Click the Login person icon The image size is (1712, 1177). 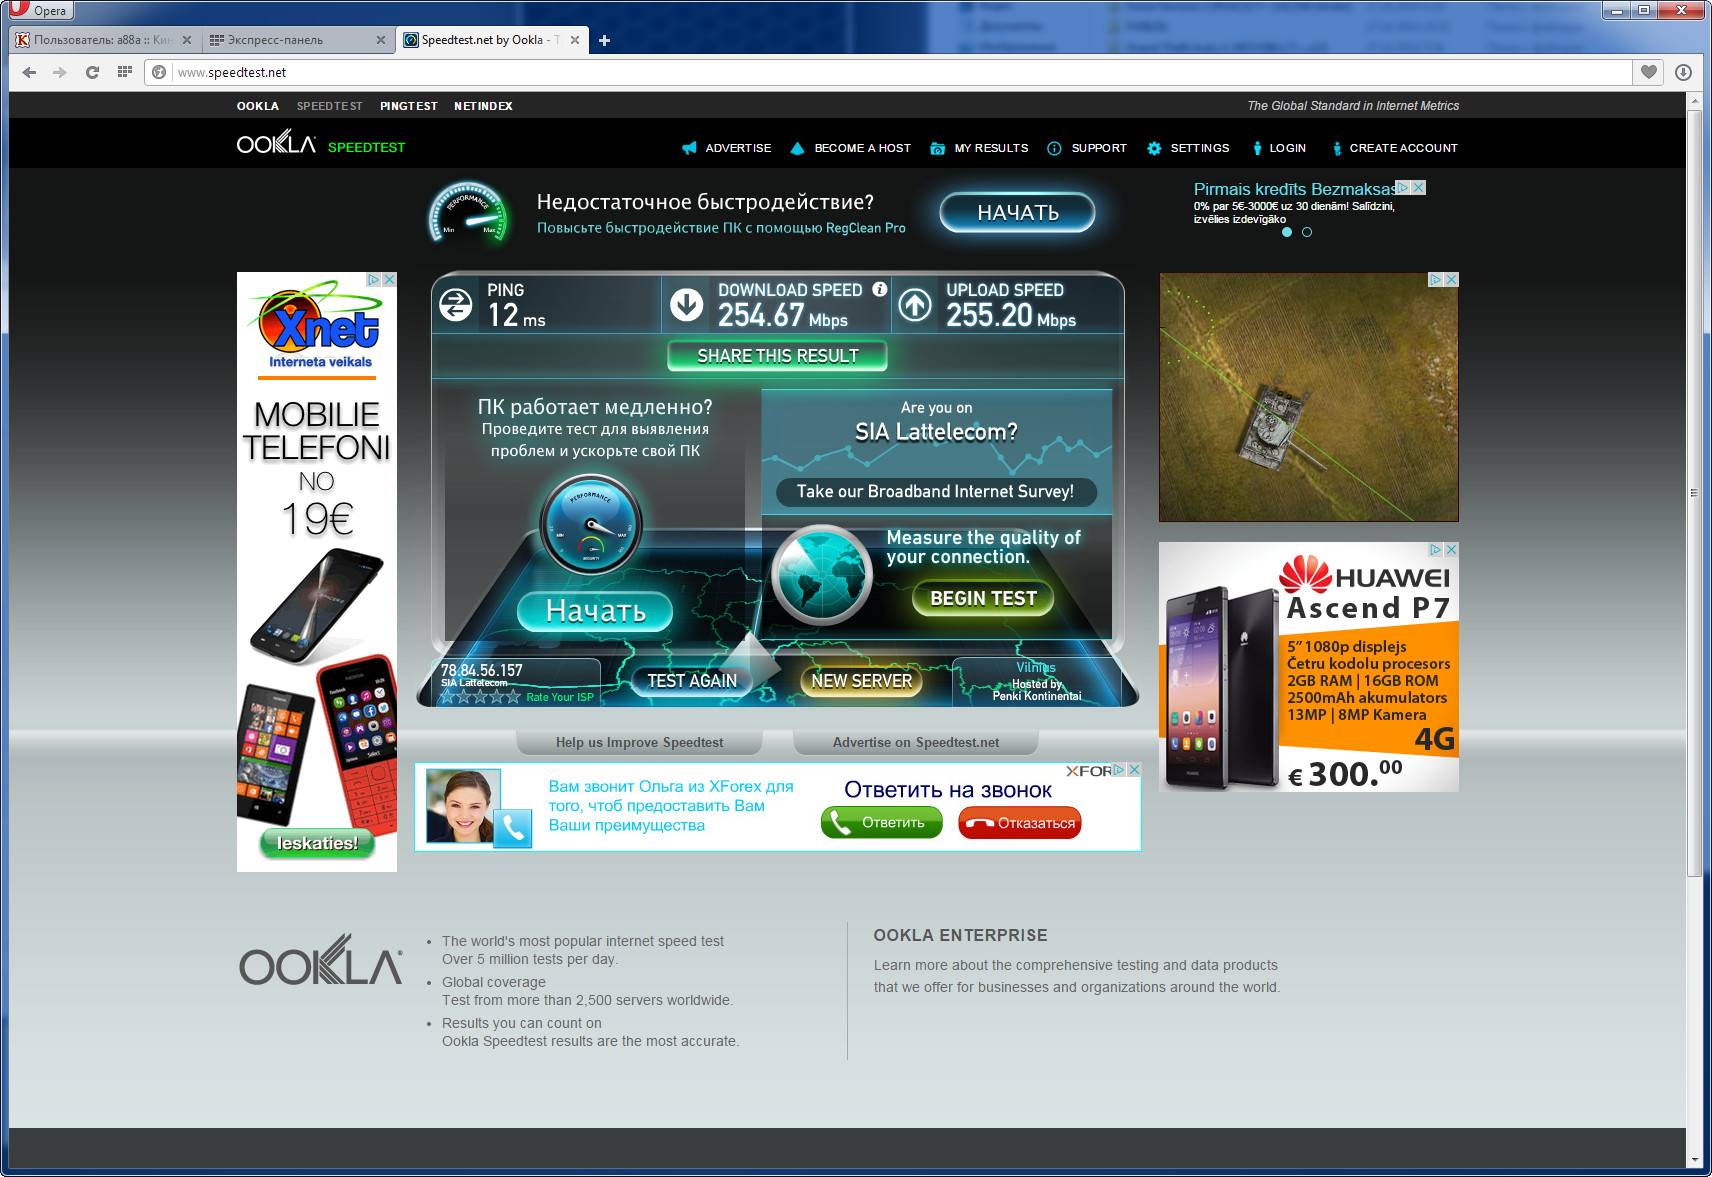tap(1257, 148)
